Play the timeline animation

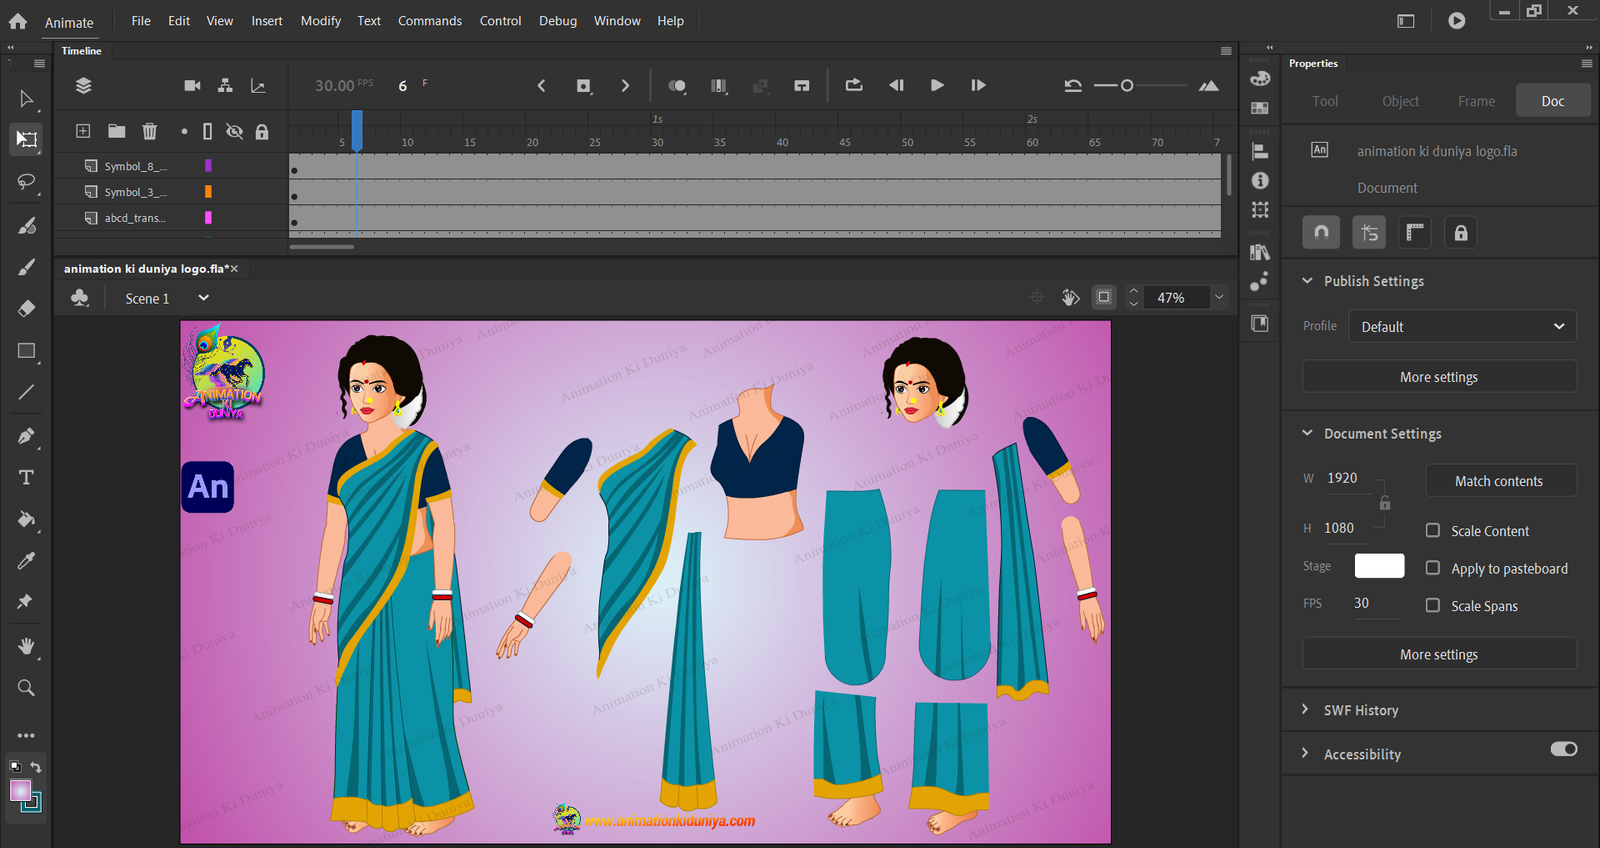point(937,85)
